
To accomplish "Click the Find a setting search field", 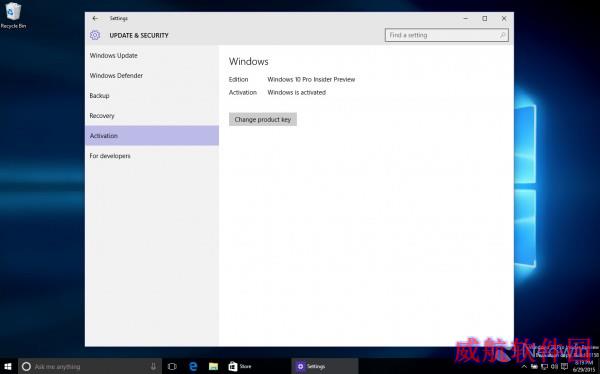I will [x=447, y=35].
